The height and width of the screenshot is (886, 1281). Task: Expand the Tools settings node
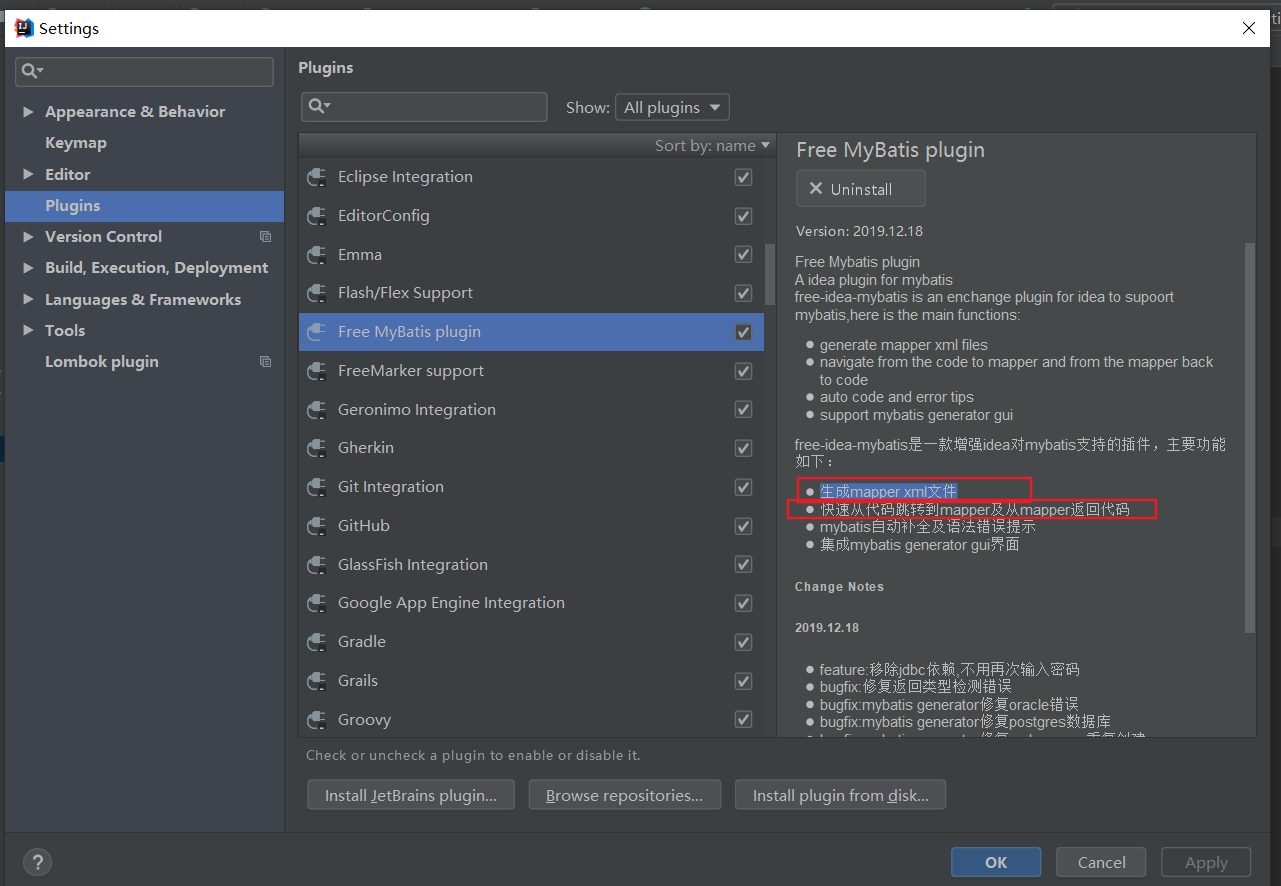pos(28,330)
